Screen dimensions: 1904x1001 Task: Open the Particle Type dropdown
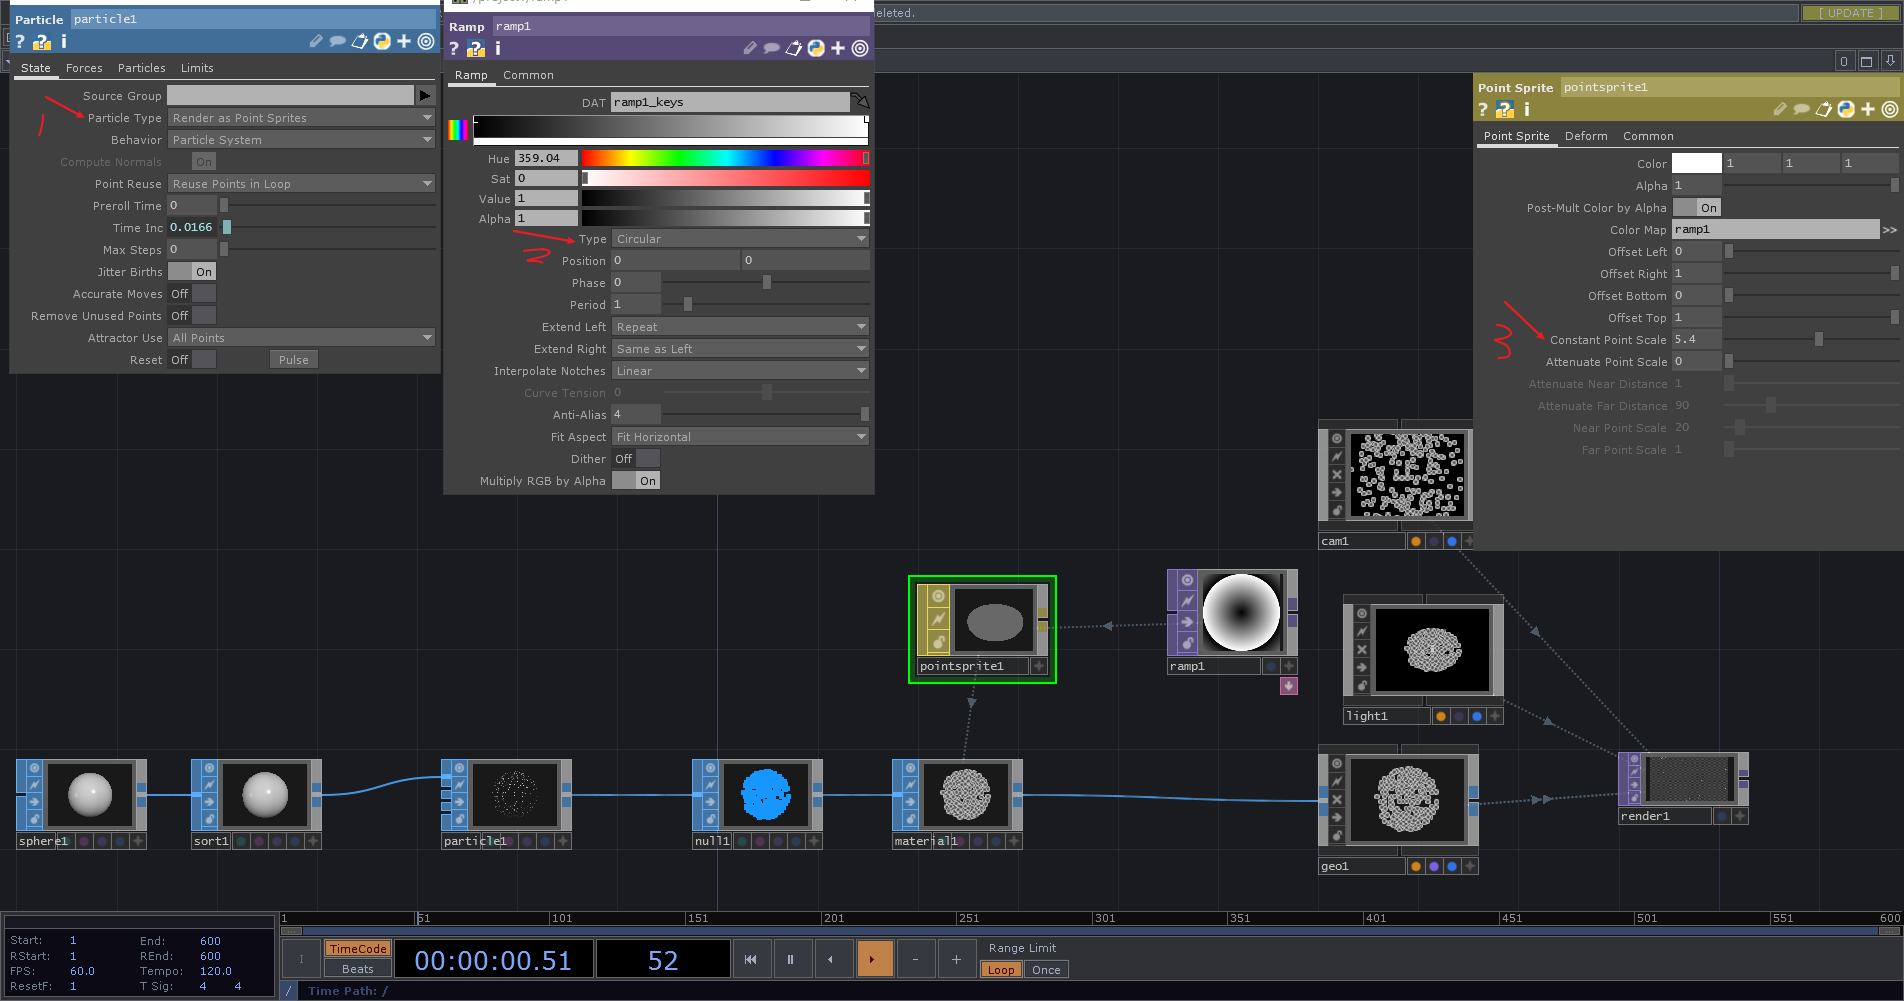(300, 117)
